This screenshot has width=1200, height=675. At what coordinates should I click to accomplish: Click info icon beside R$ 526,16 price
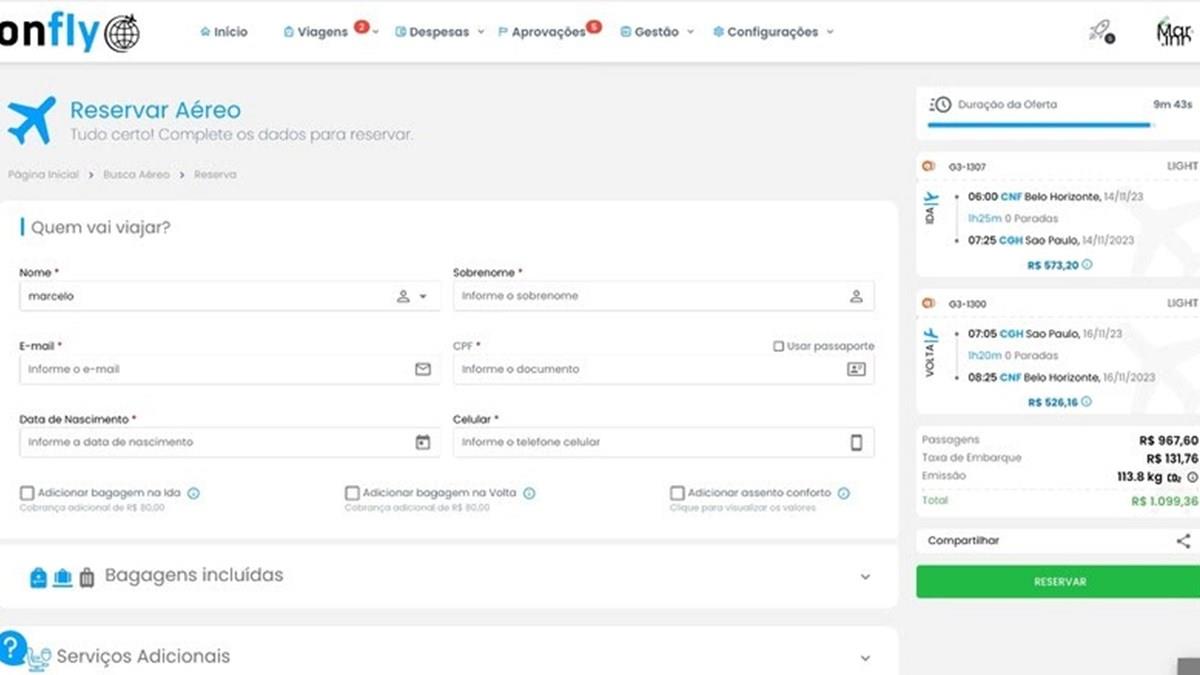tap(1087, 402)
